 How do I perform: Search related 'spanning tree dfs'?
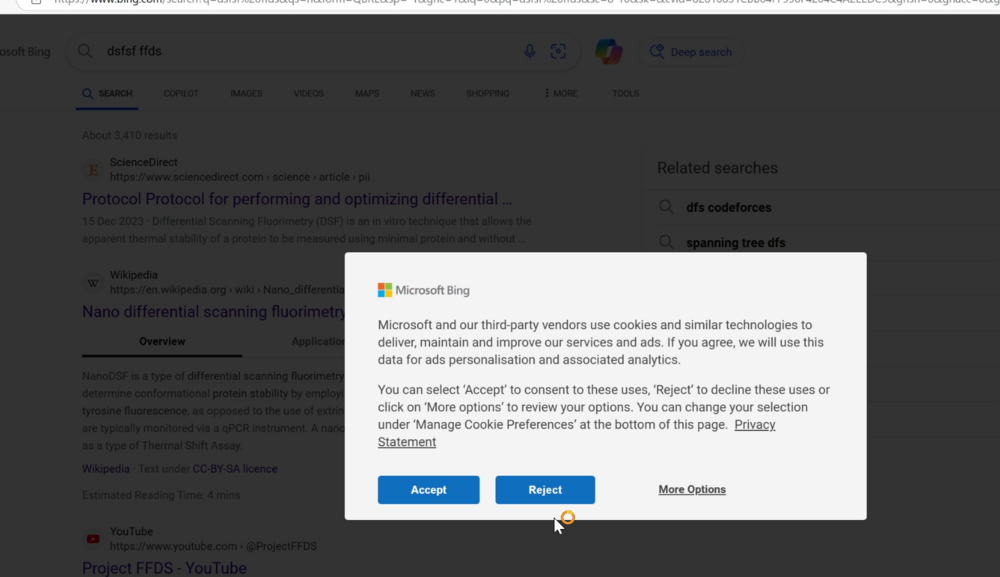(x=735, y=243)
